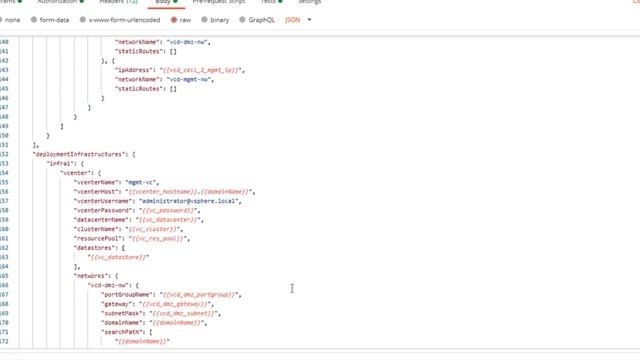
Task: Open the Tests tab
Action: pyautogui.click(x=271, y=2)
